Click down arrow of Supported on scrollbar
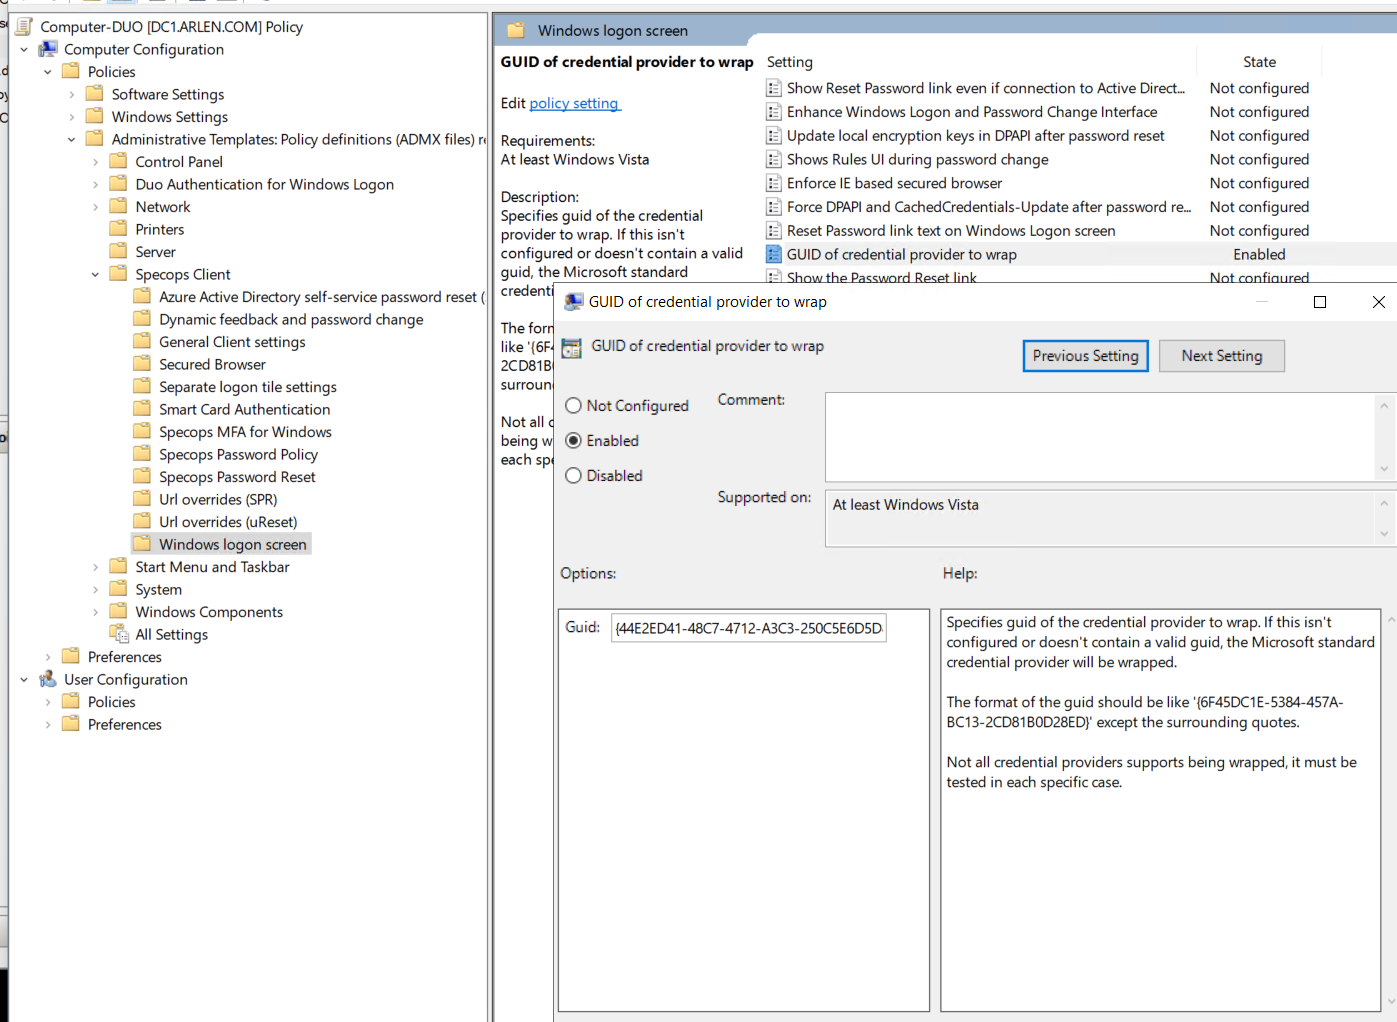Screen dimensions: 1397x1022 (x=1384, y=534)
